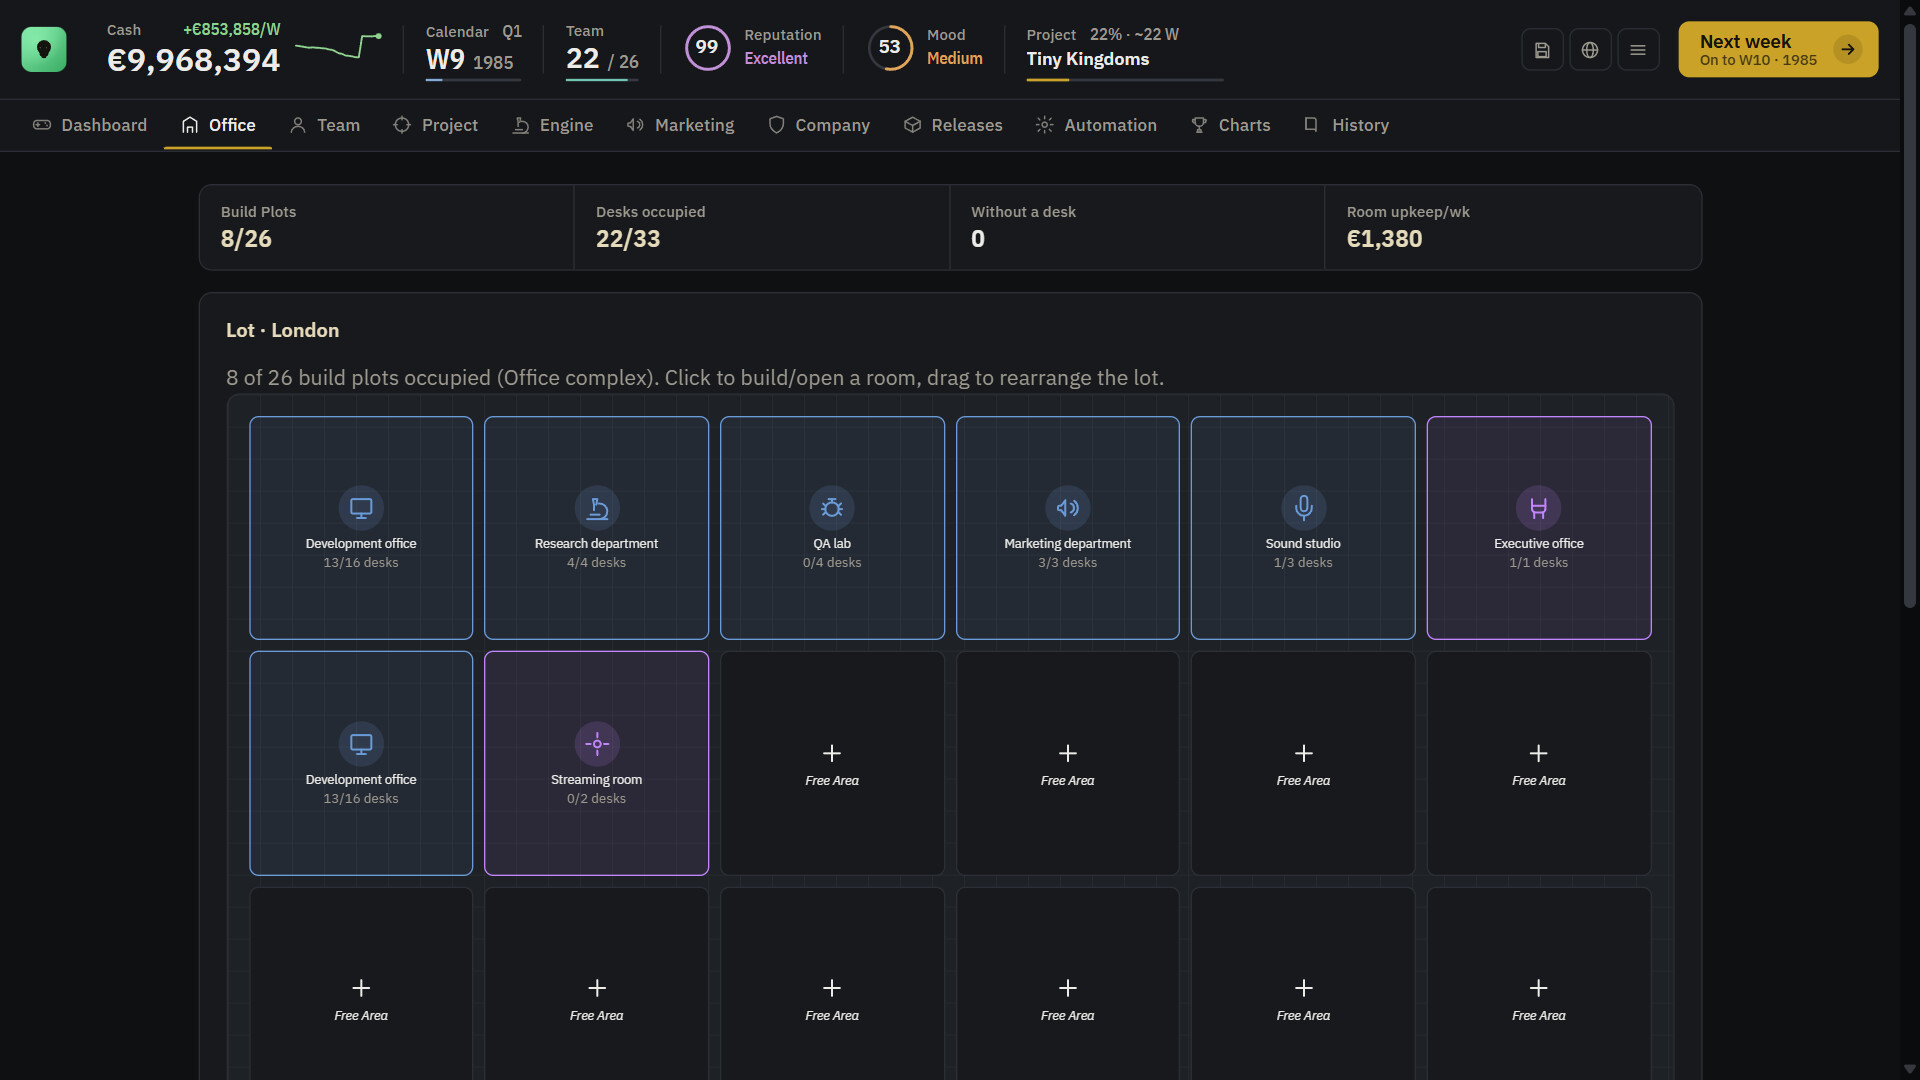The image size is (1920, 1080).
Task: Click the Room upkeep €1,380 value
Action: click(x=1384, y=239)
